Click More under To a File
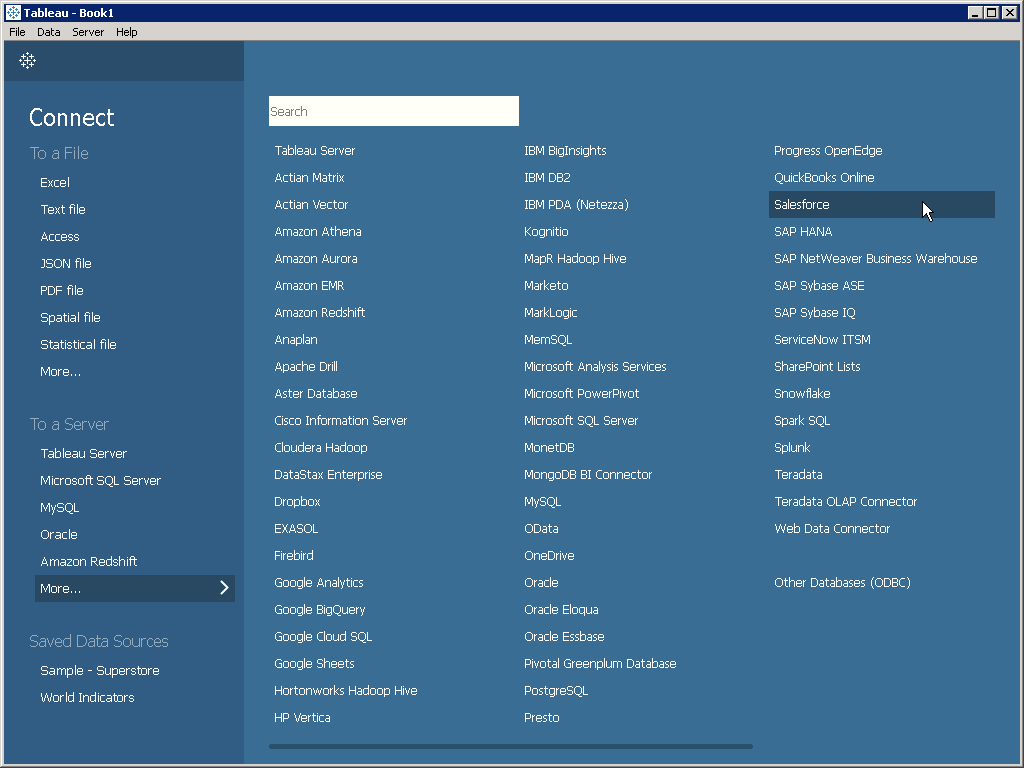 (60, 371)
